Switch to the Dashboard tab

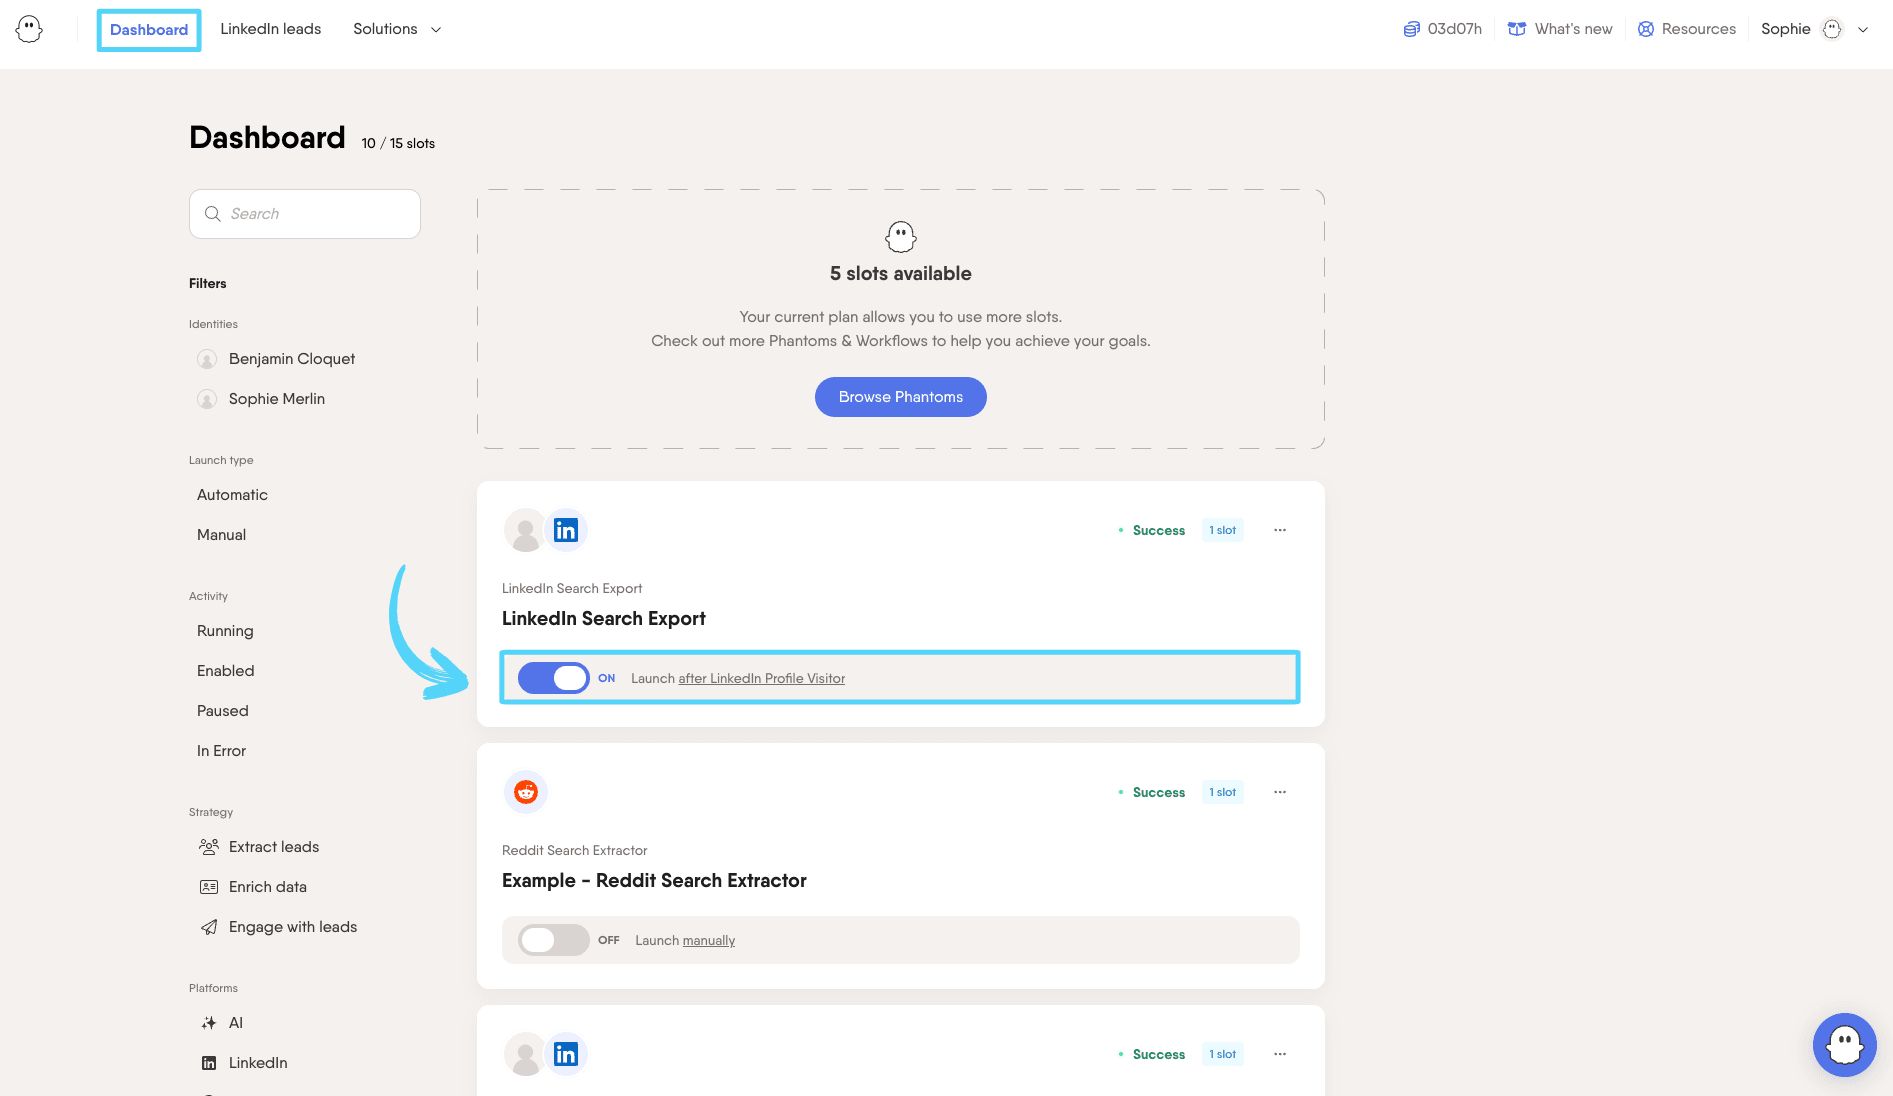149,30
